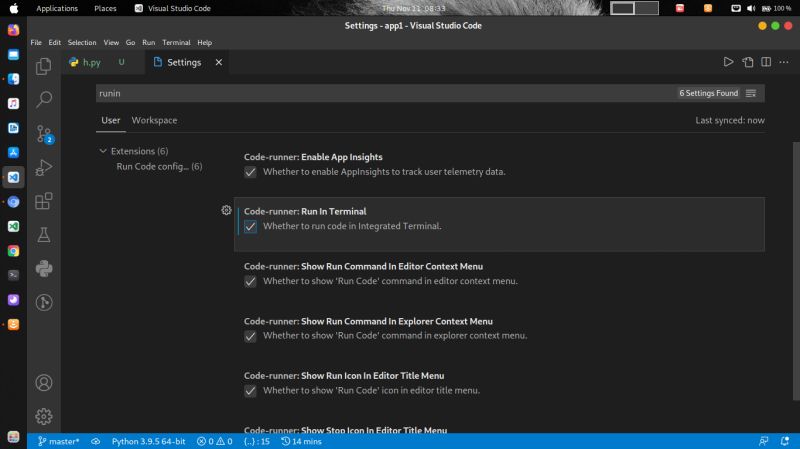Open the Terminal menu
The image size is (800, 449).
pos(176,42)
